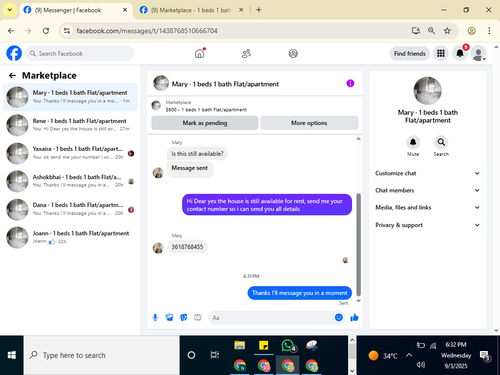Expand Chat members section
This screenshot has width=500, height=375.
pyautogui.click(x=428, y=190)
